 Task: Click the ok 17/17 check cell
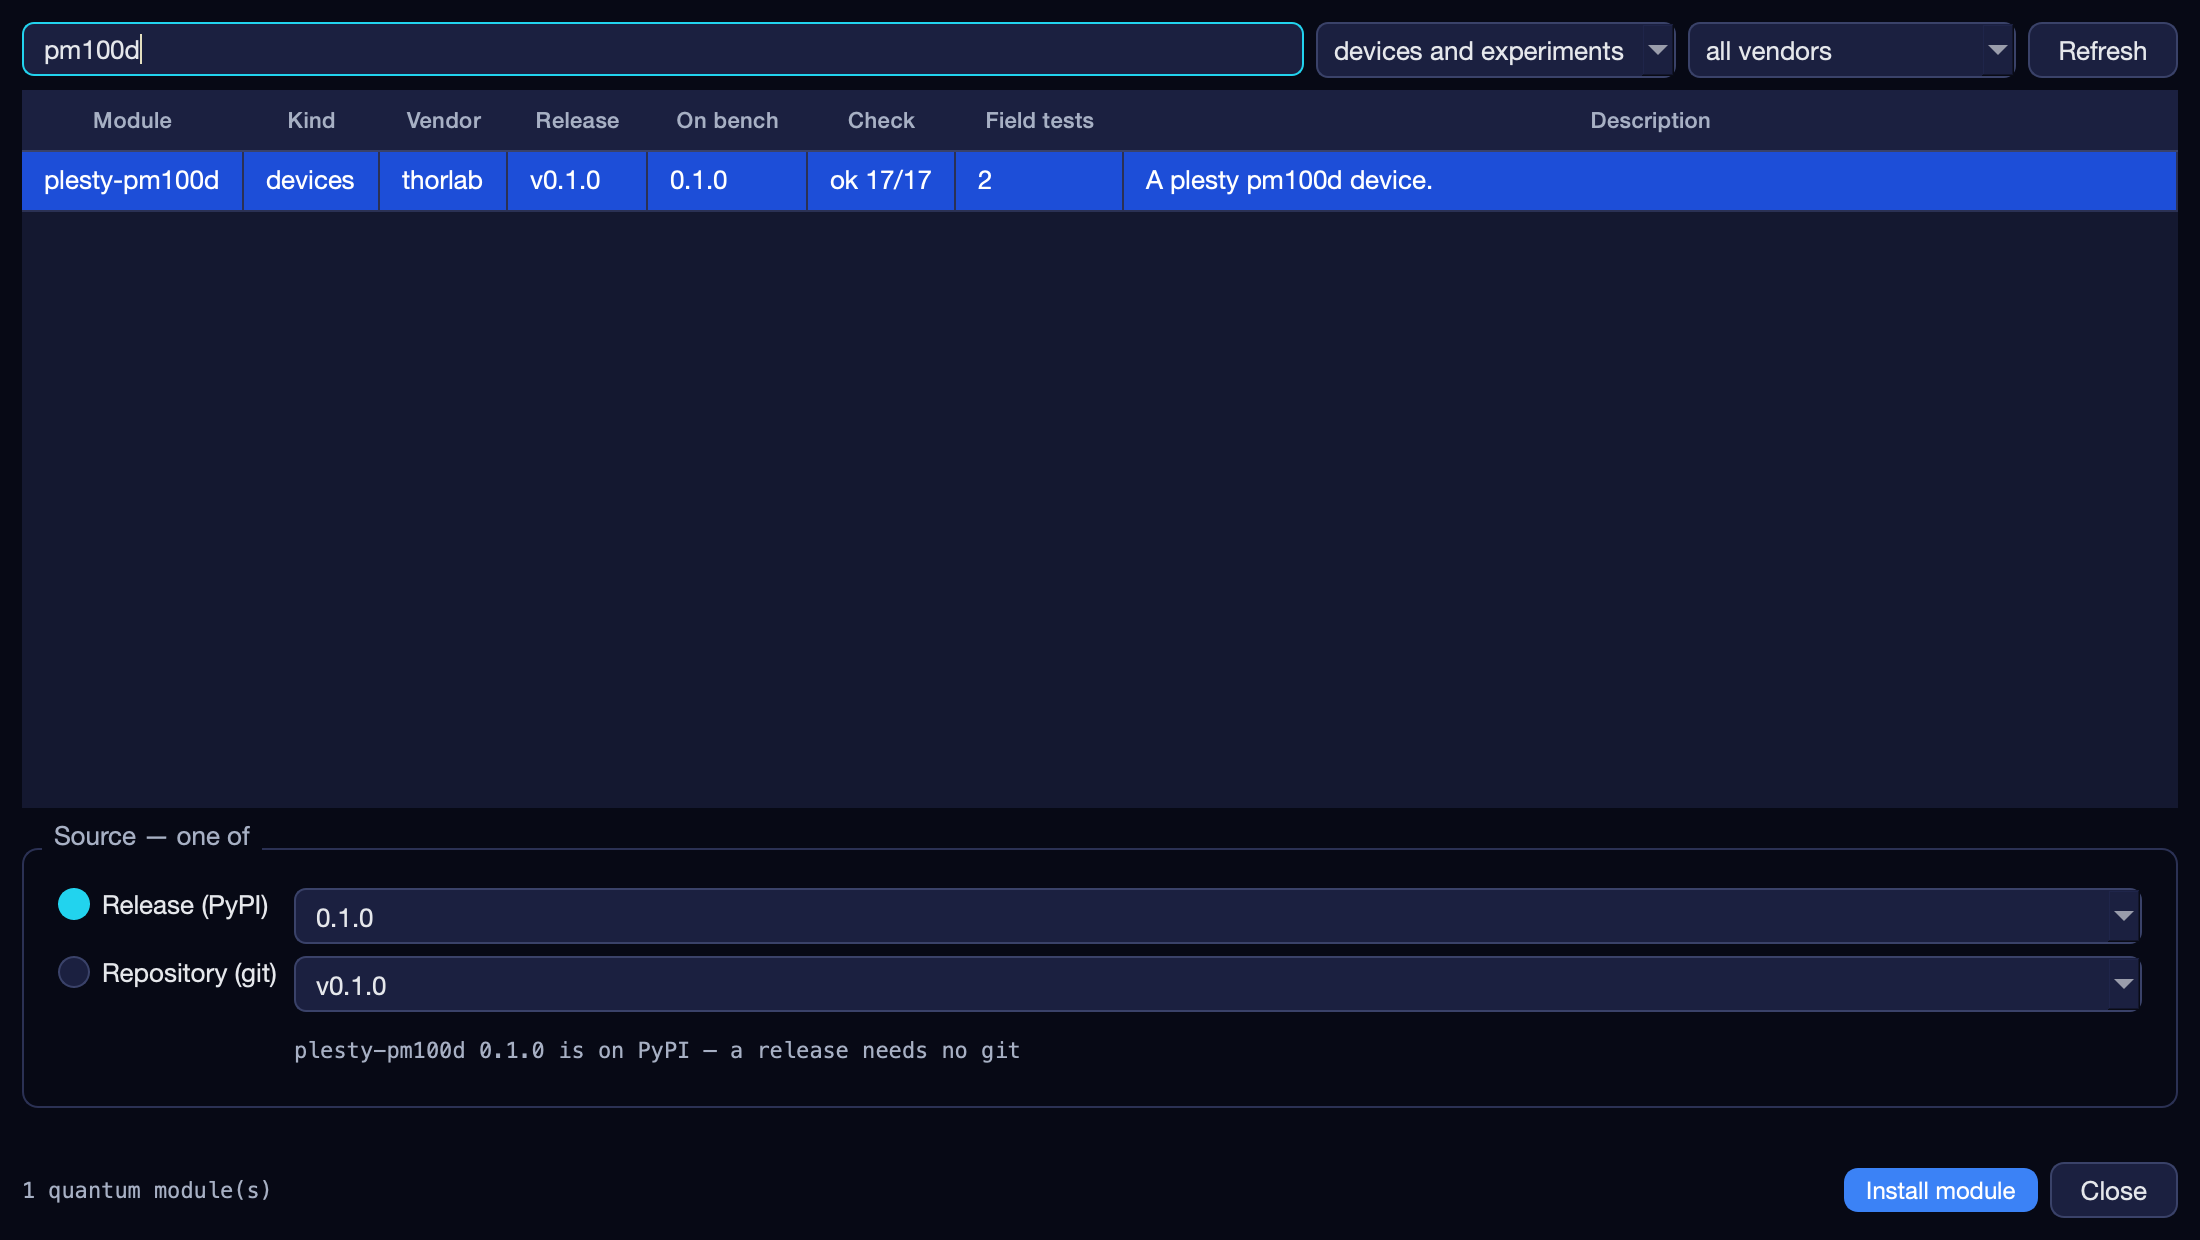(881, 180)
